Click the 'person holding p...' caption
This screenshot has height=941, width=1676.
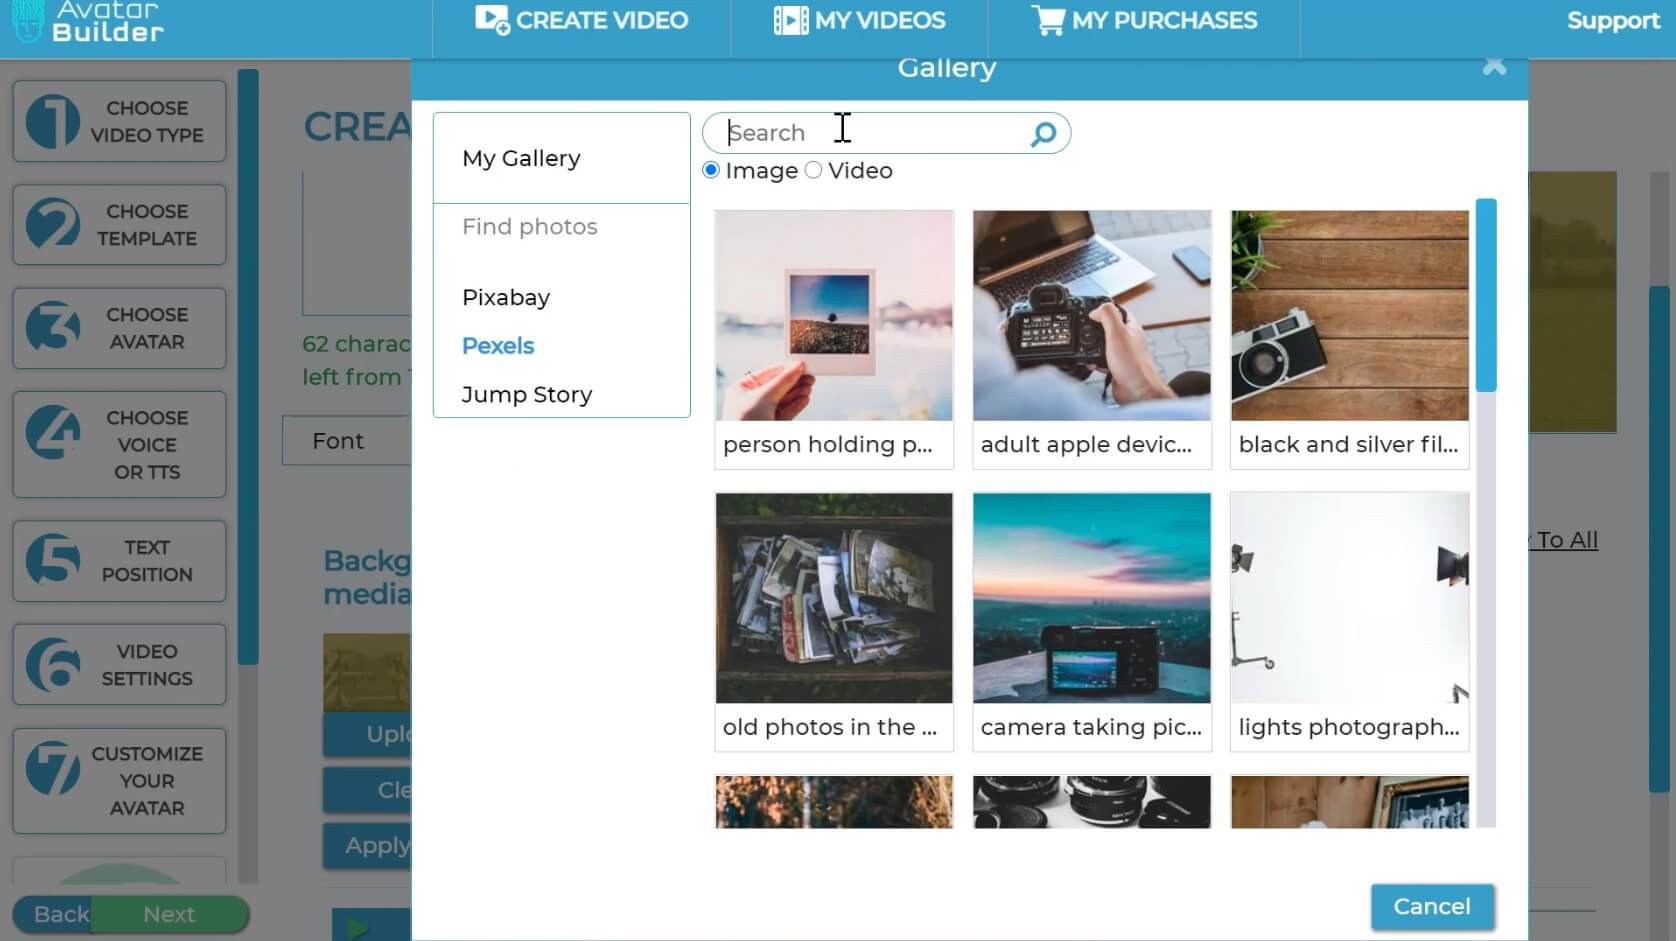pos(828,445)
